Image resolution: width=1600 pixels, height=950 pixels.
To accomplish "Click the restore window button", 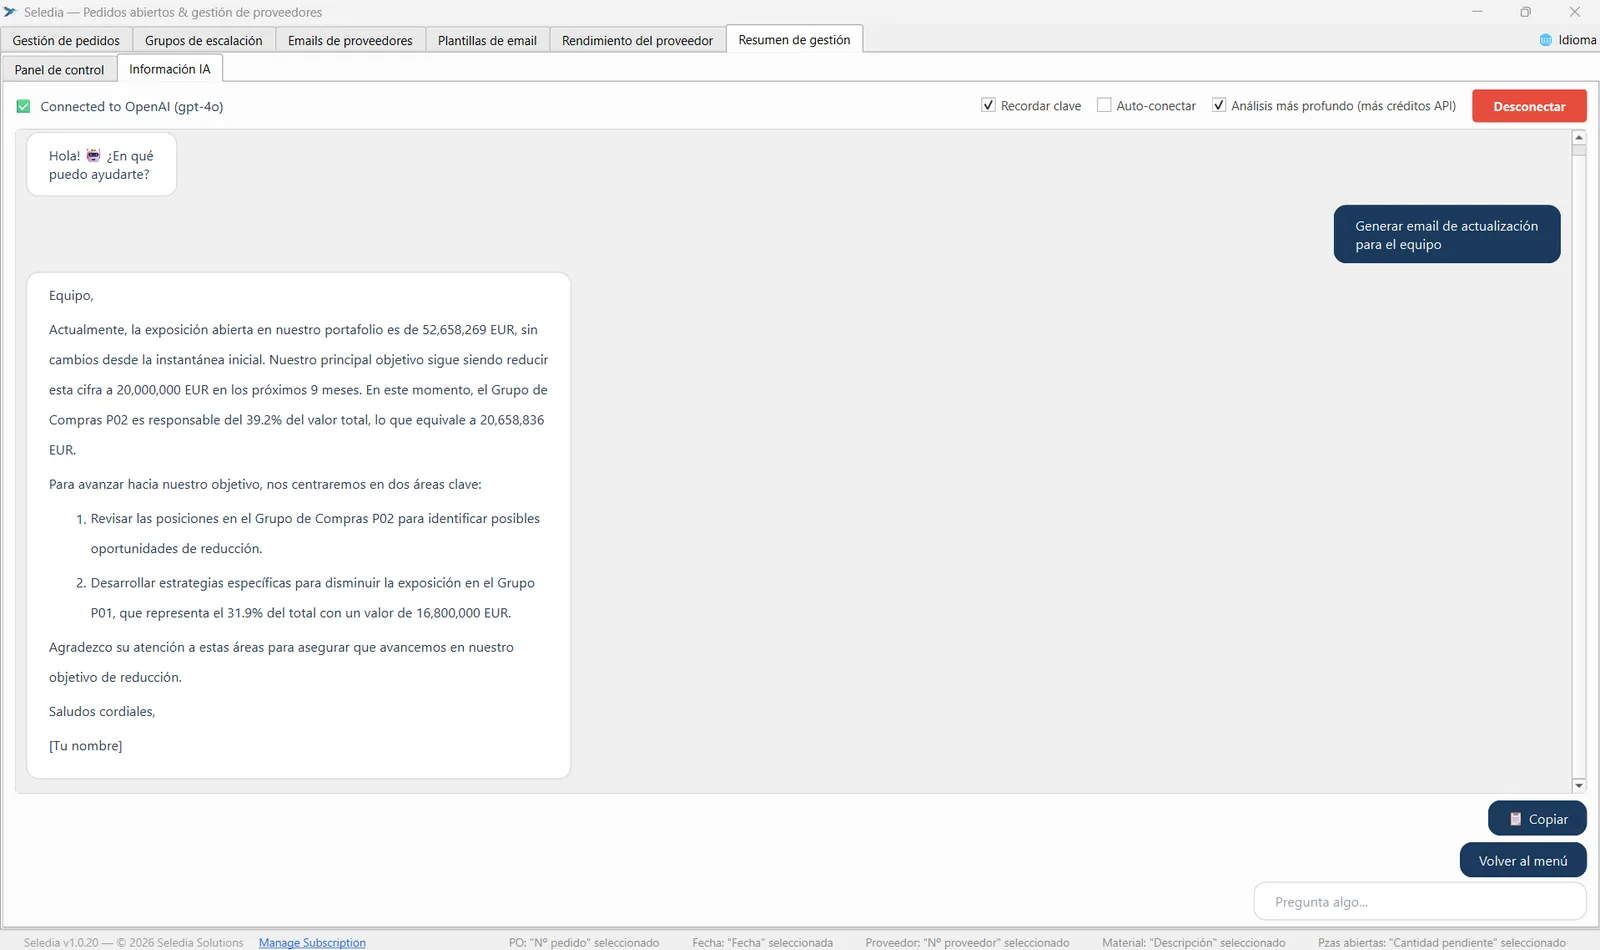I will [x=1525, y=12].
